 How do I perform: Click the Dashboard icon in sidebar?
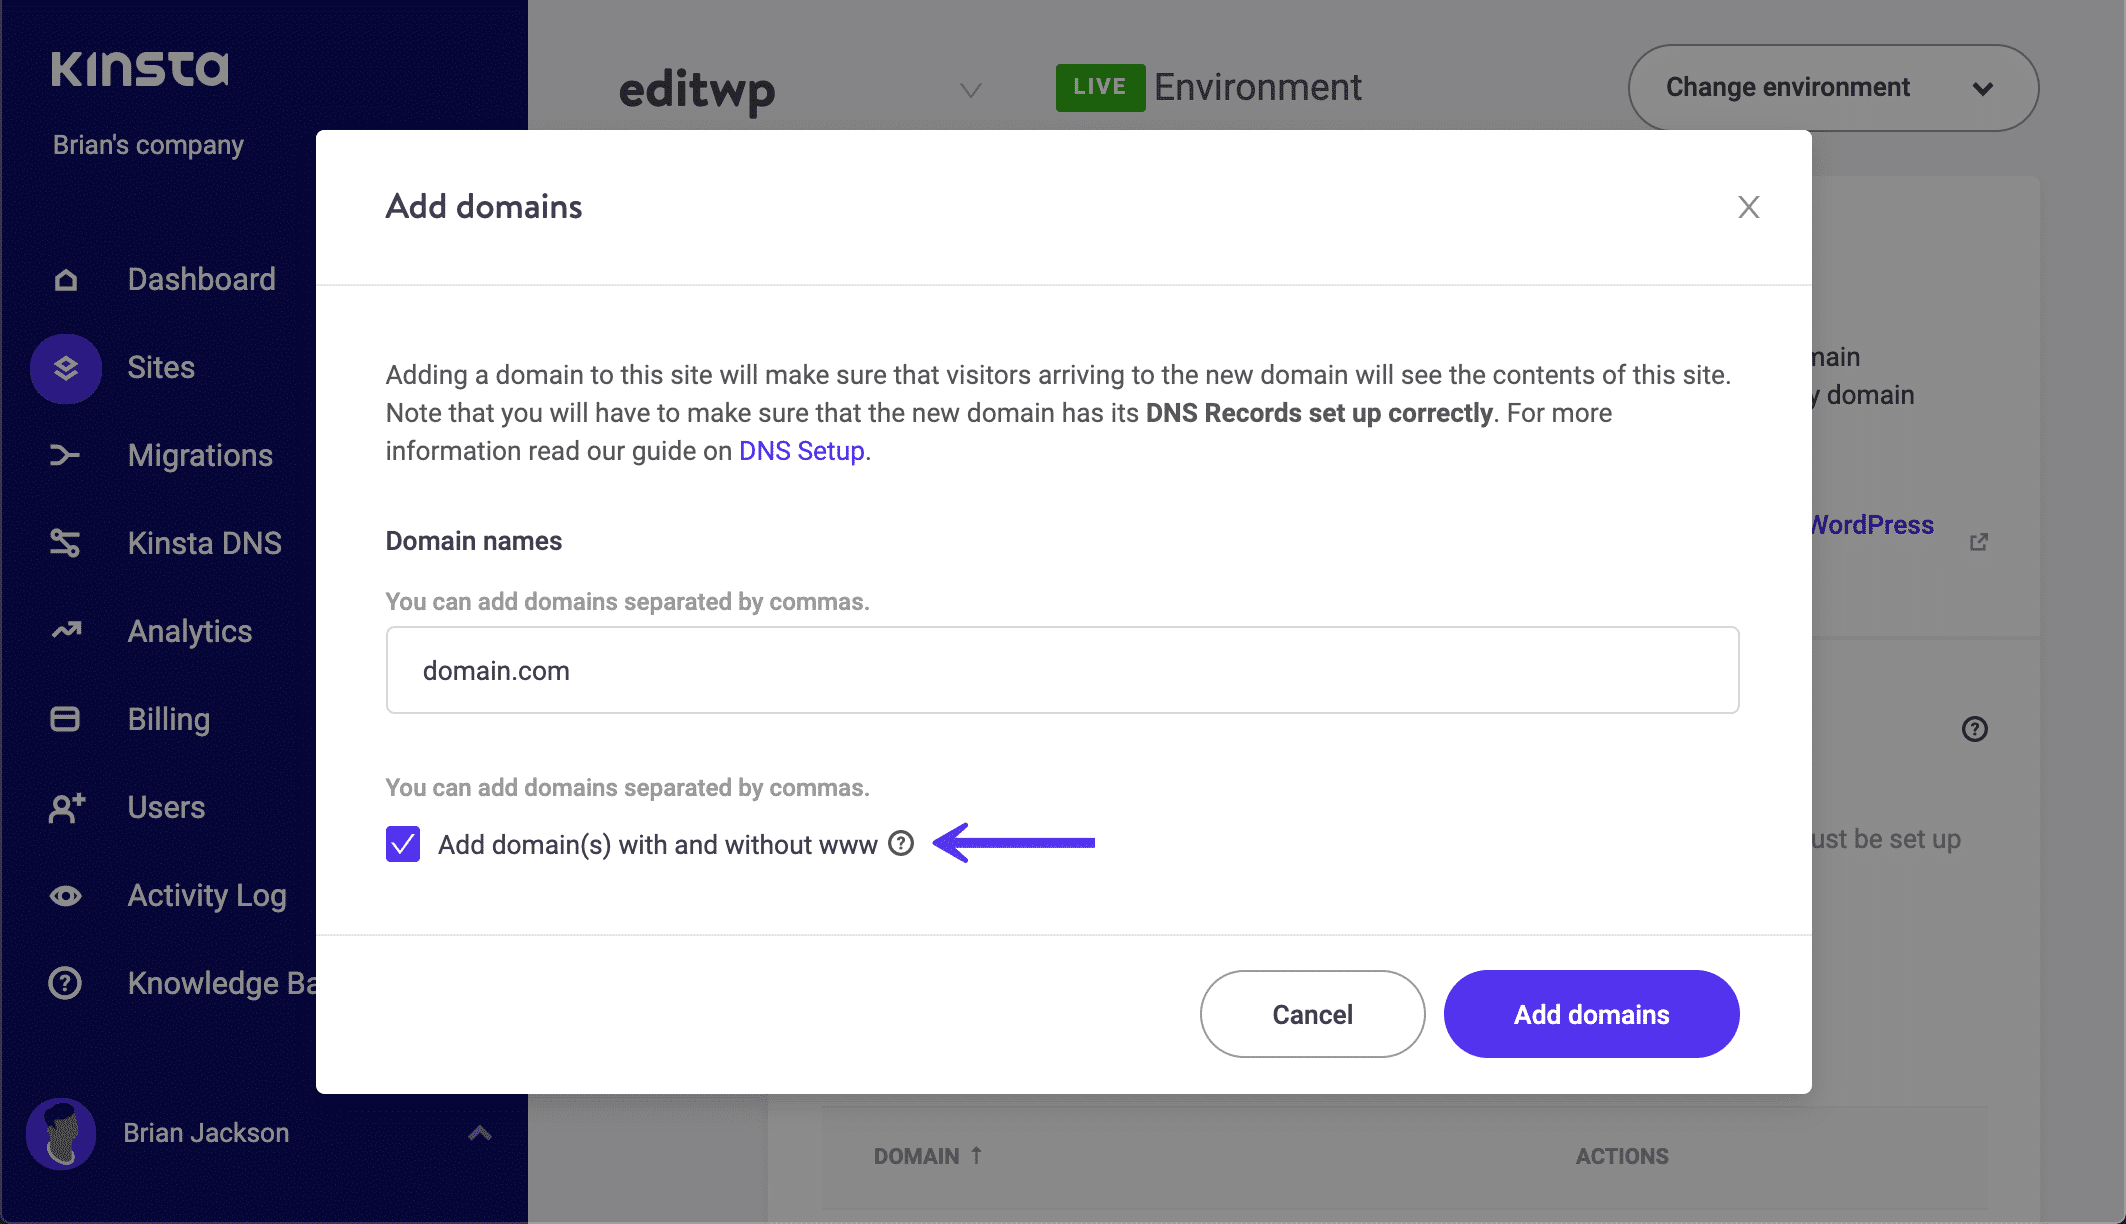click(66, 279)
